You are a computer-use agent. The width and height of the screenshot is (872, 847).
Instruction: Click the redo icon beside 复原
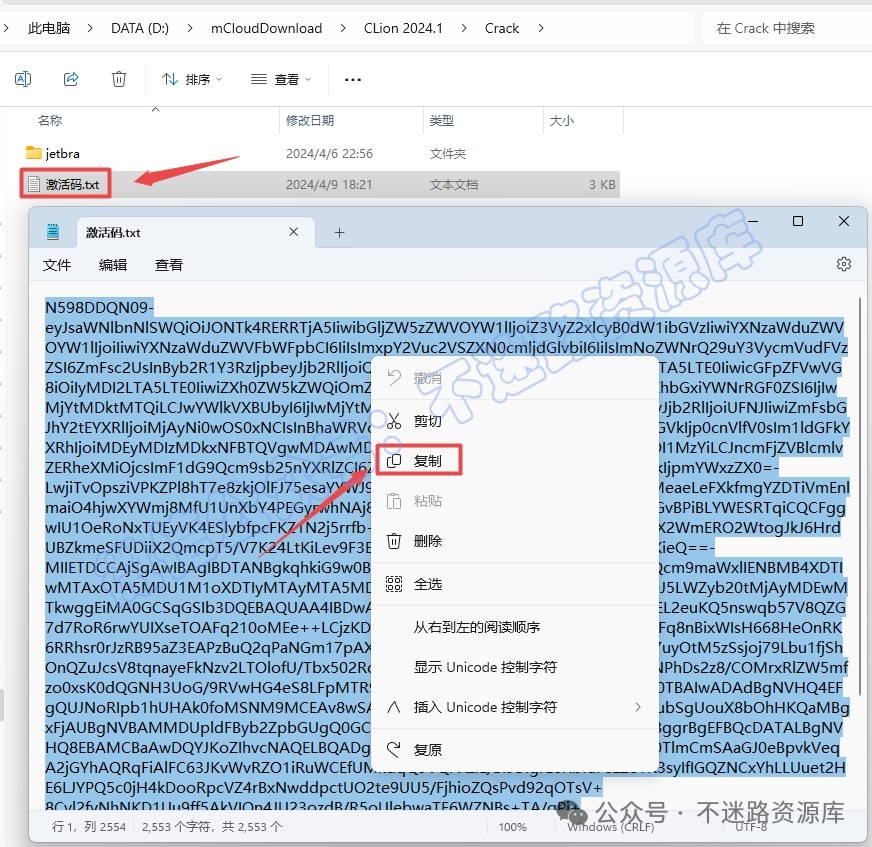point(394,750)
